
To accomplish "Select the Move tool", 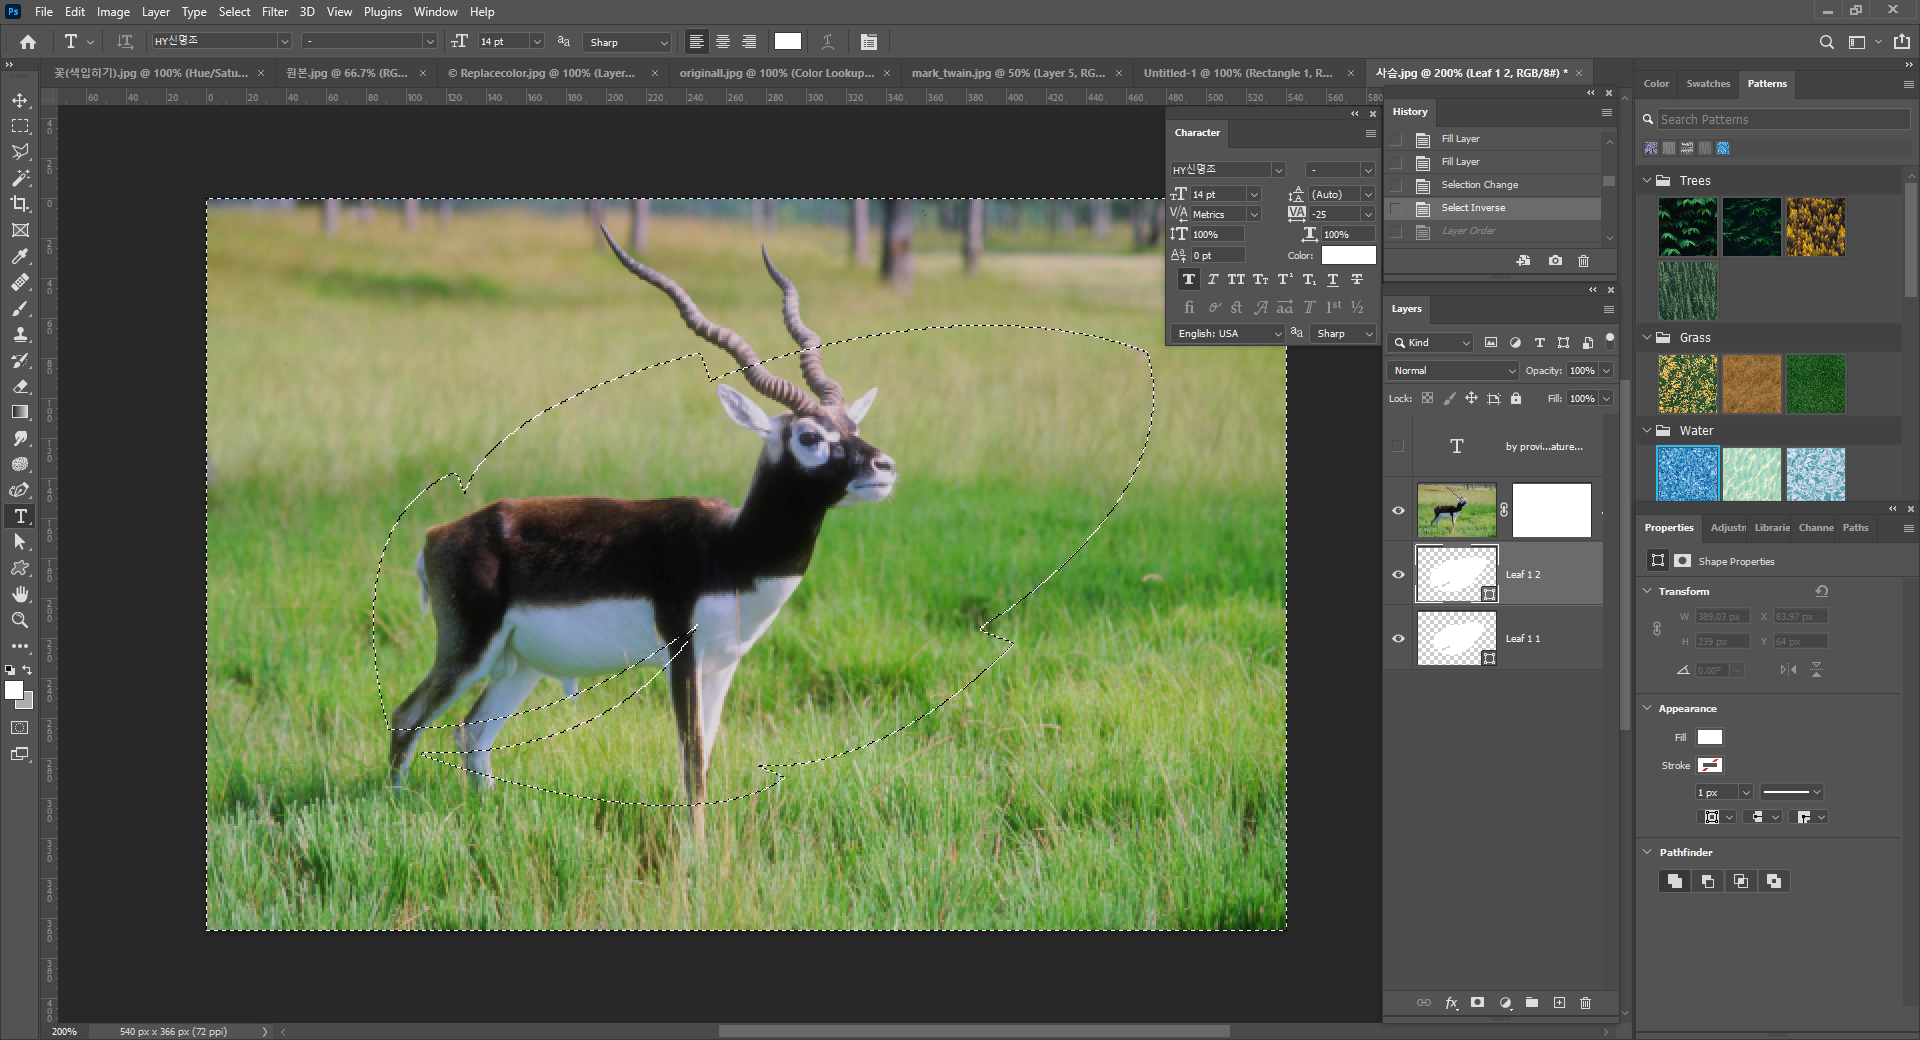I will pyautogui.click(x=20, y=100).
